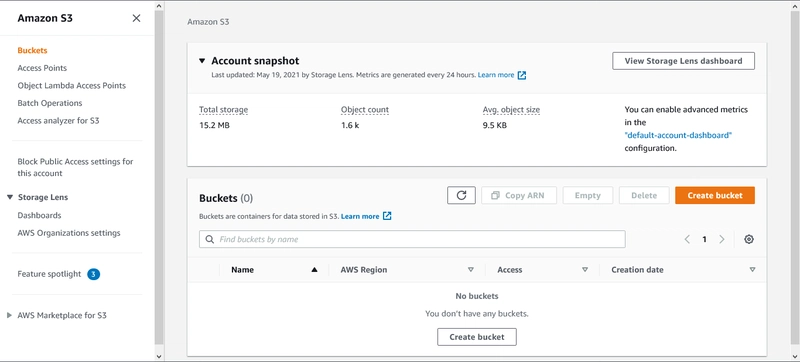
Task: Collapse the Account snapshot section
Action: point(202,61)
